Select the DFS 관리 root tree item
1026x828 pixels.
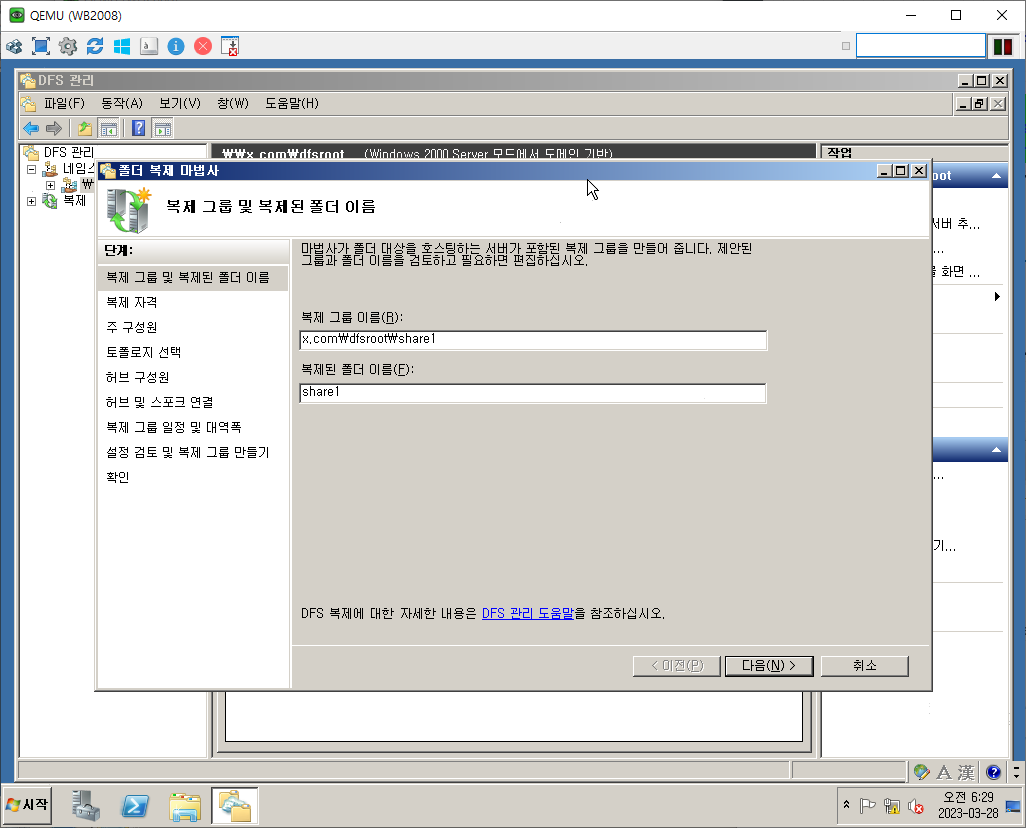click(x=69, y=153)
